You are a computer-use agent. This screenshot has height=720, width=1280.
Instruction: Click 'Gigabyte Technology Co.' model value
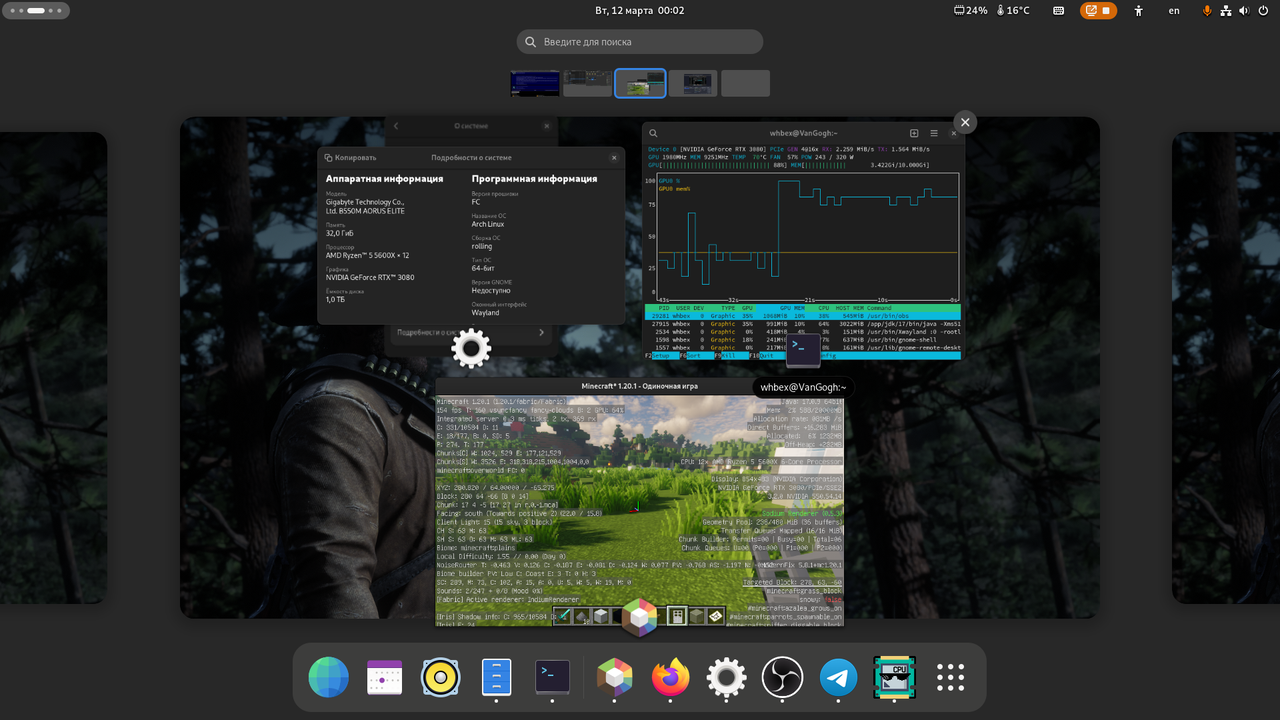365,206
